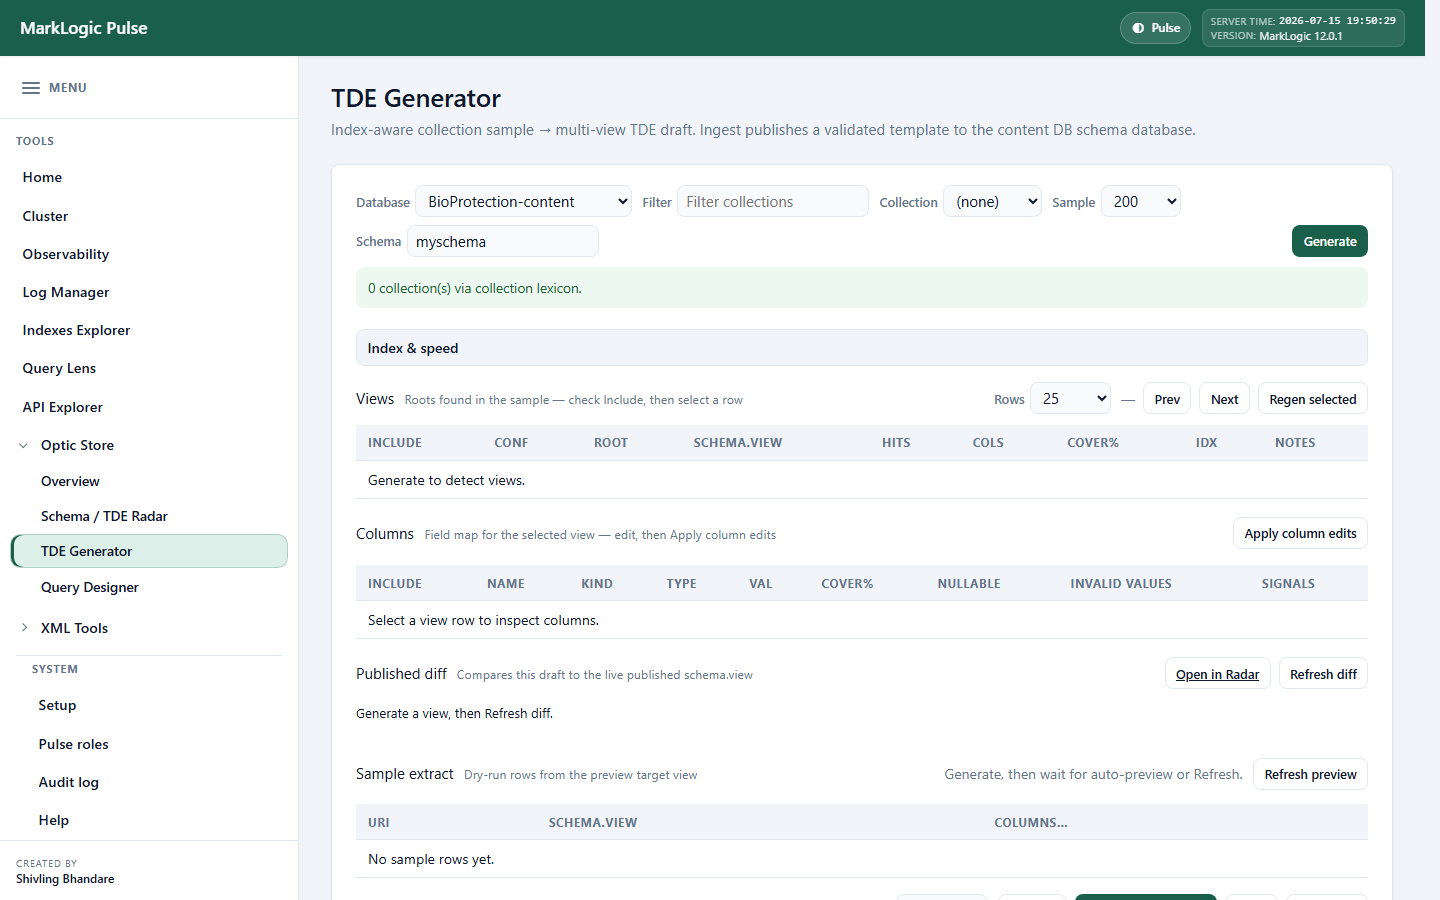Click the Prev button
Screen dimensions: 1440x900
[1167, 398]
